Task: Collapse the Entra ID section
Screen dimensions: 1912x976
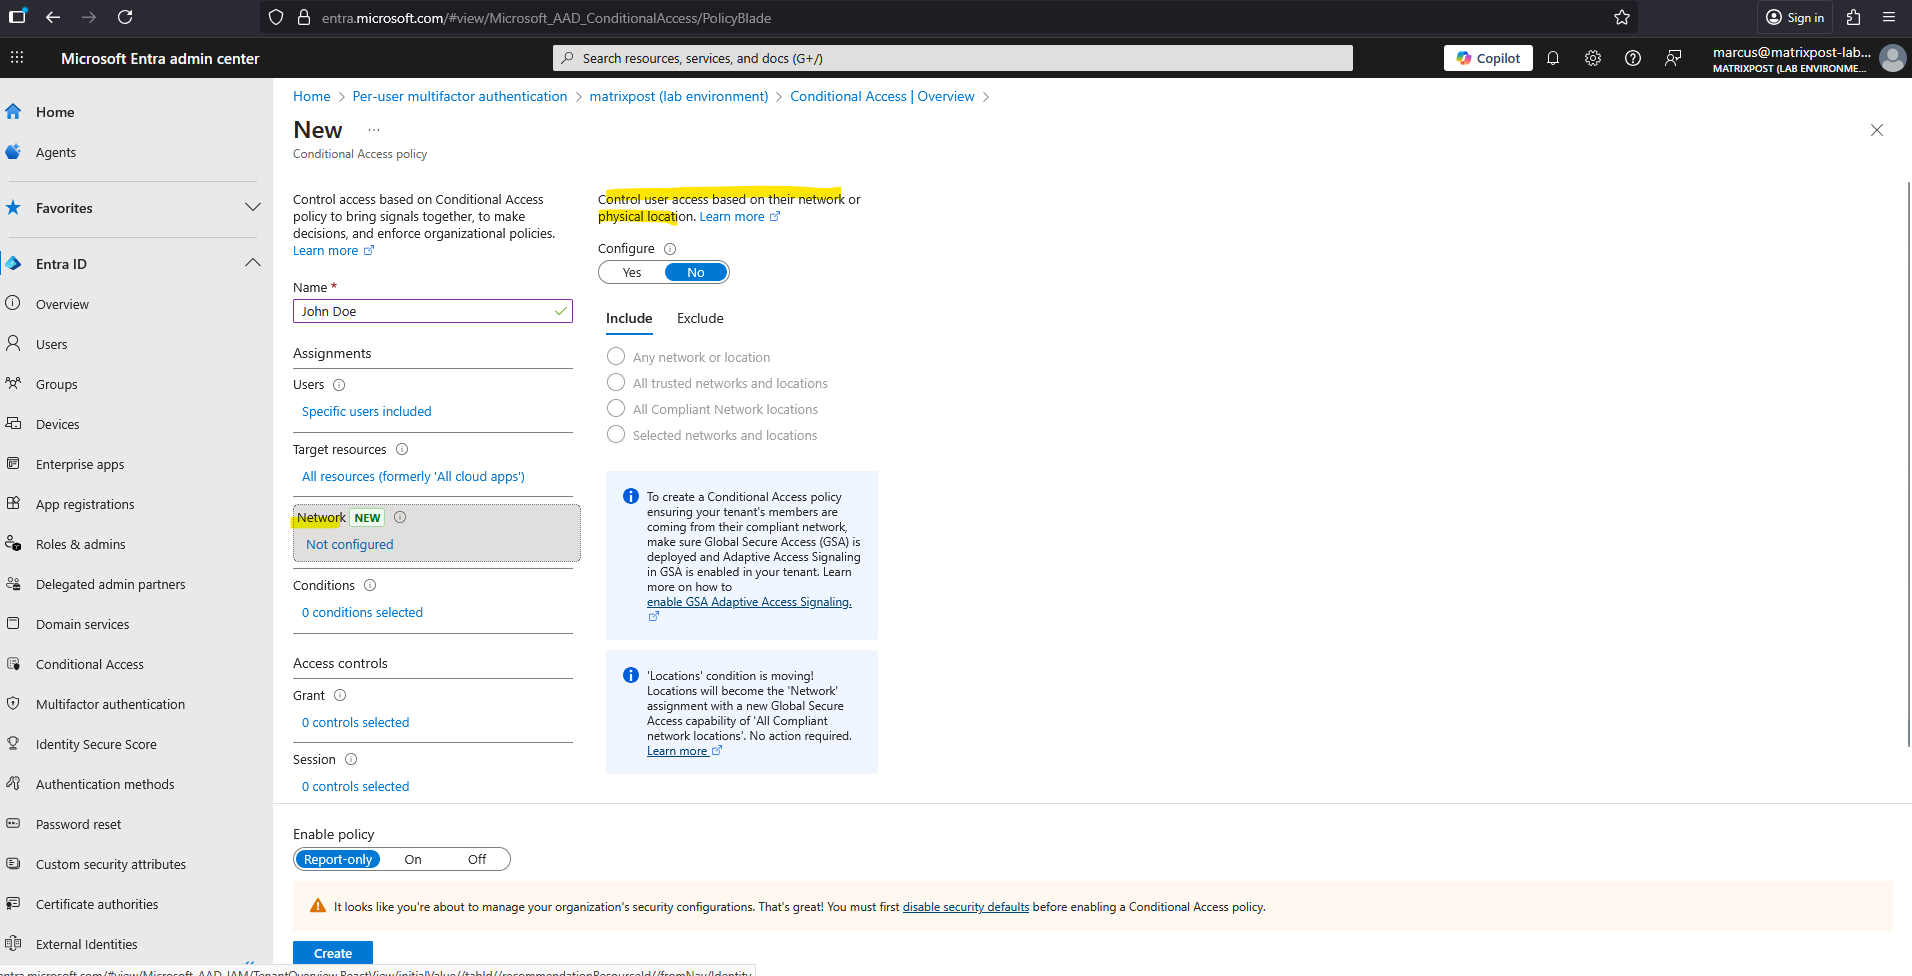Action: (253, 263)
